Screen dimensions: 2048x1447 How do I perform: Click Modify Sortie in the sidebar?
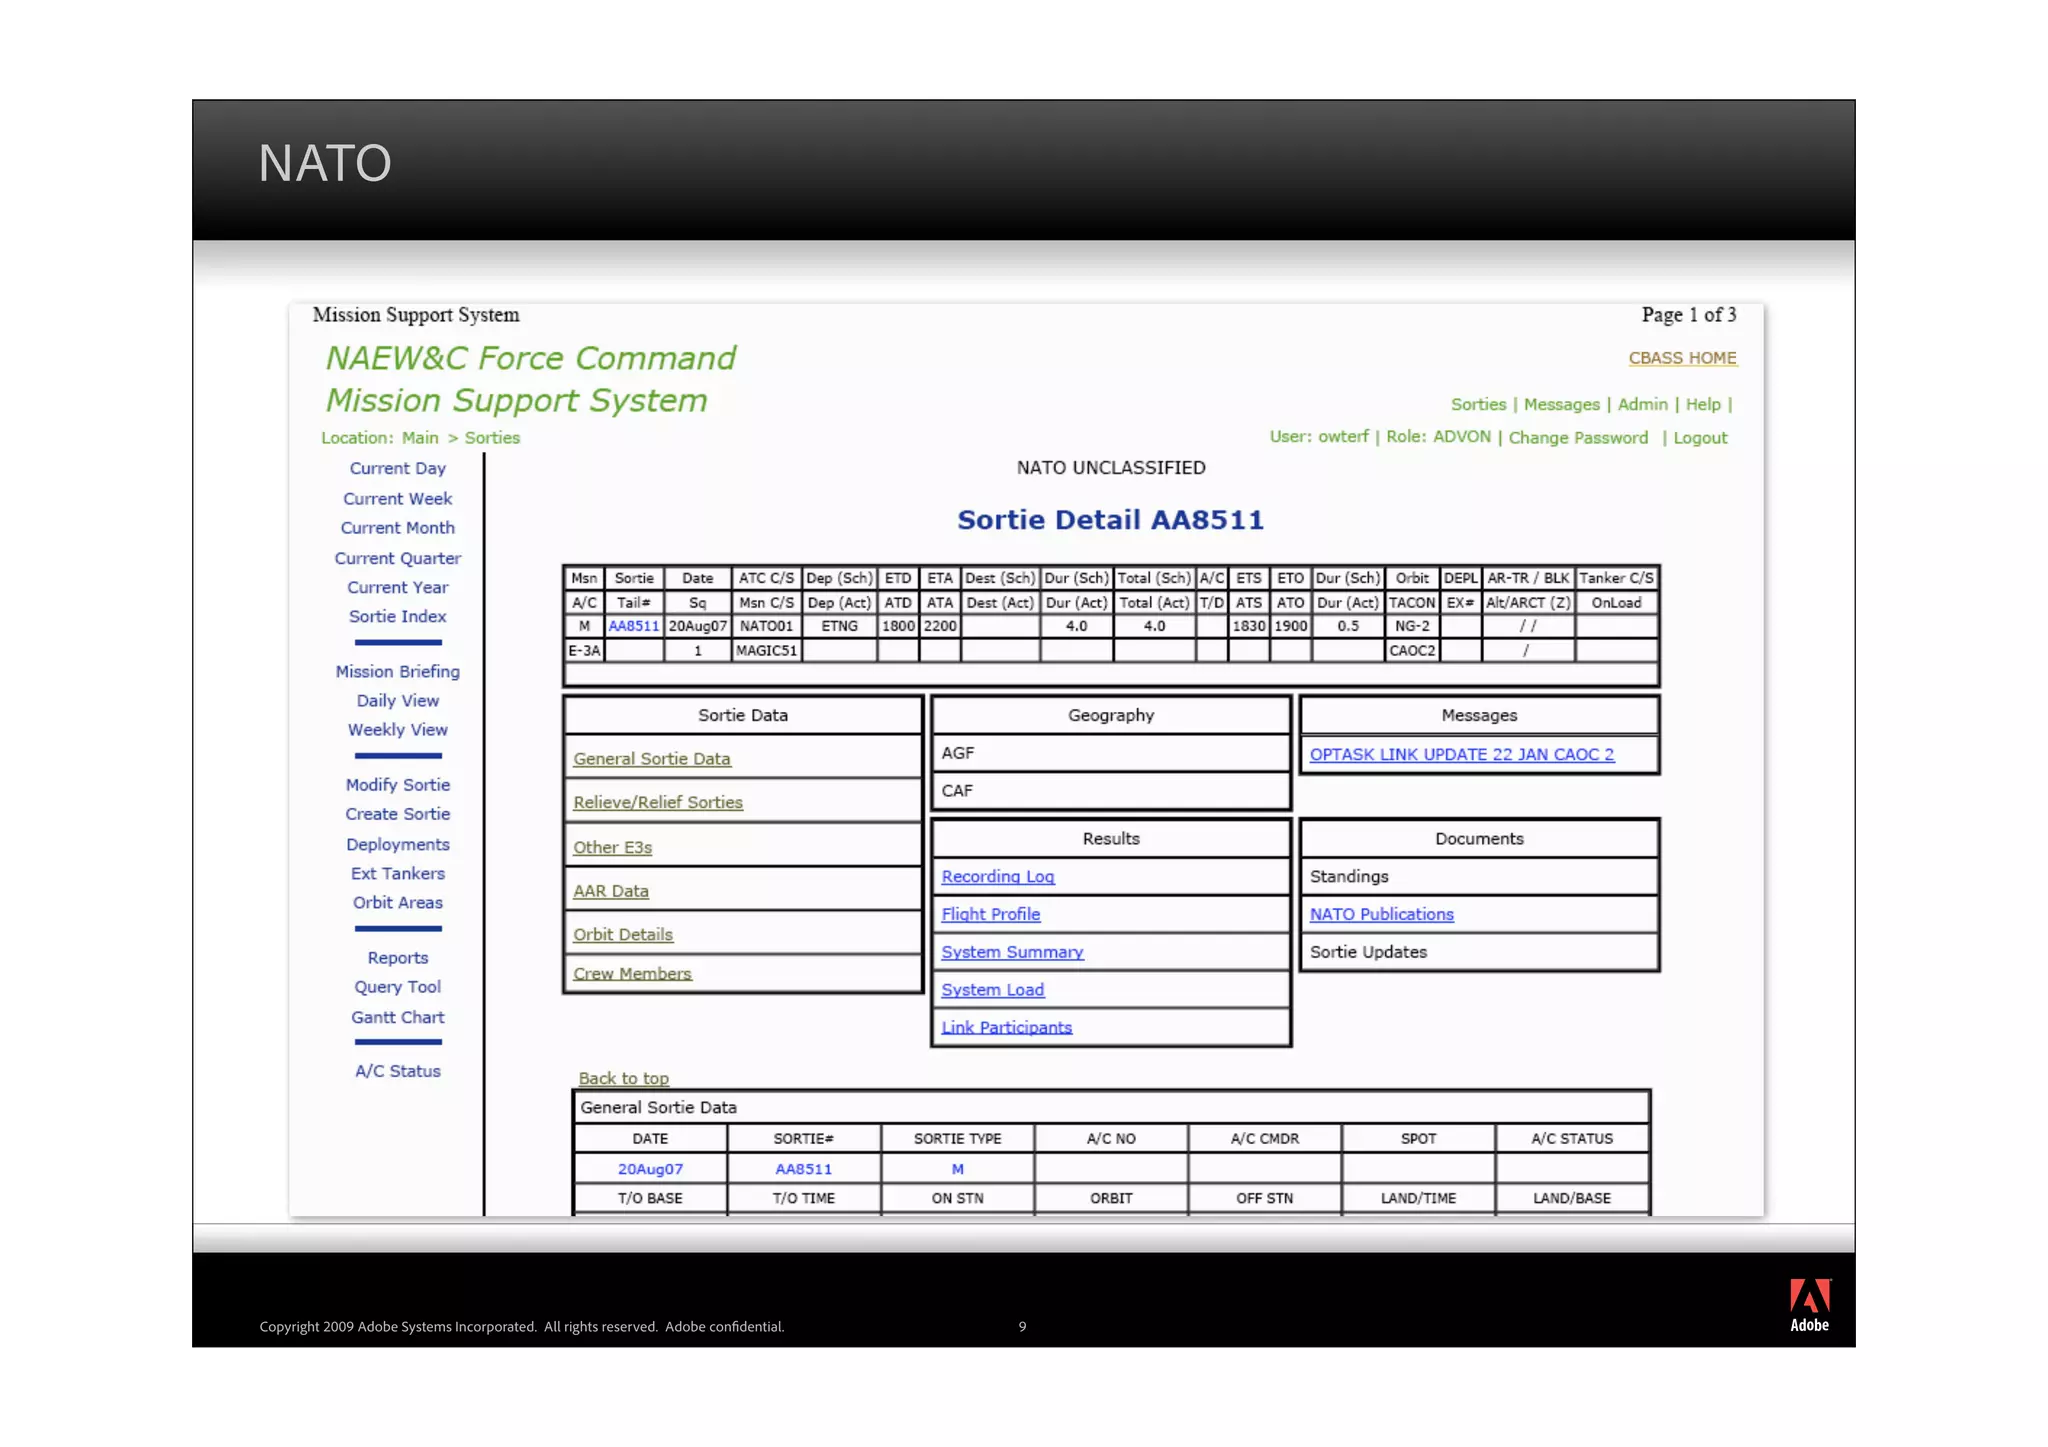pos(397,785)
